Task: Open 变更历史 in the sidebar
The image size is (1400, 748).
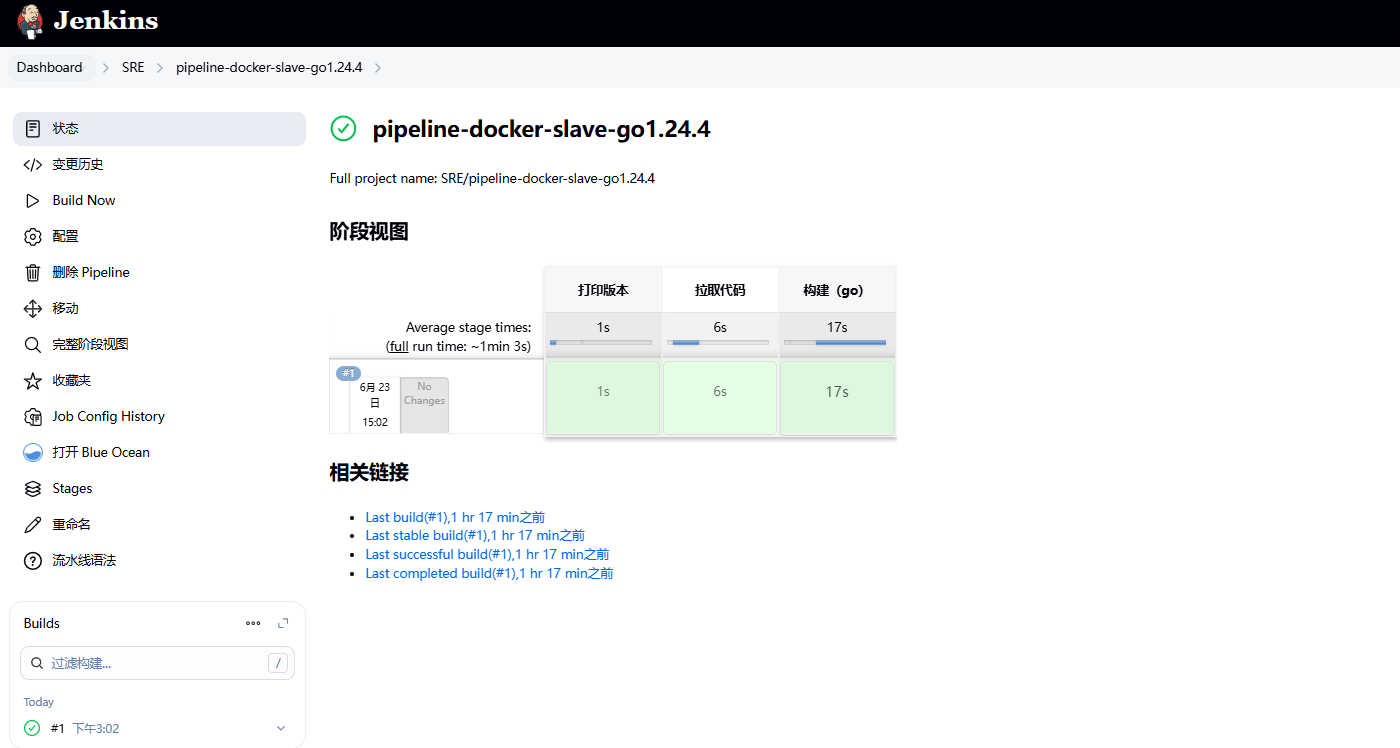Action: 159,165
